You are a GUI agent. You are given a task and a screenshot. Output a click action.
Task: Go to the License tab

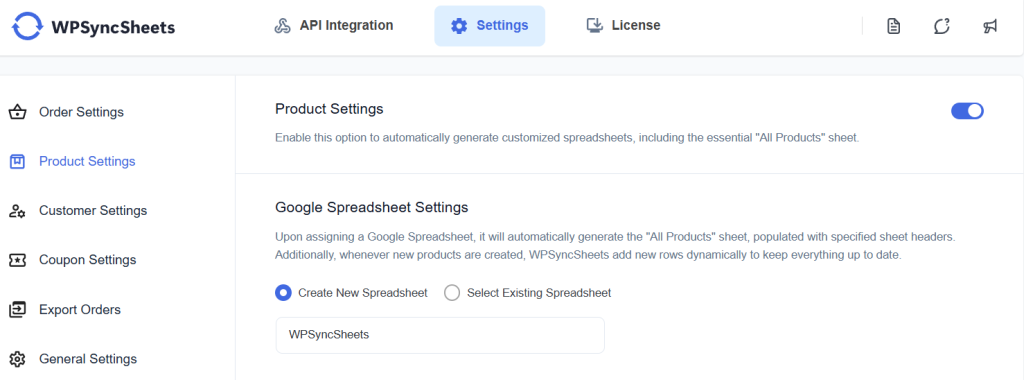pos(624,26)
